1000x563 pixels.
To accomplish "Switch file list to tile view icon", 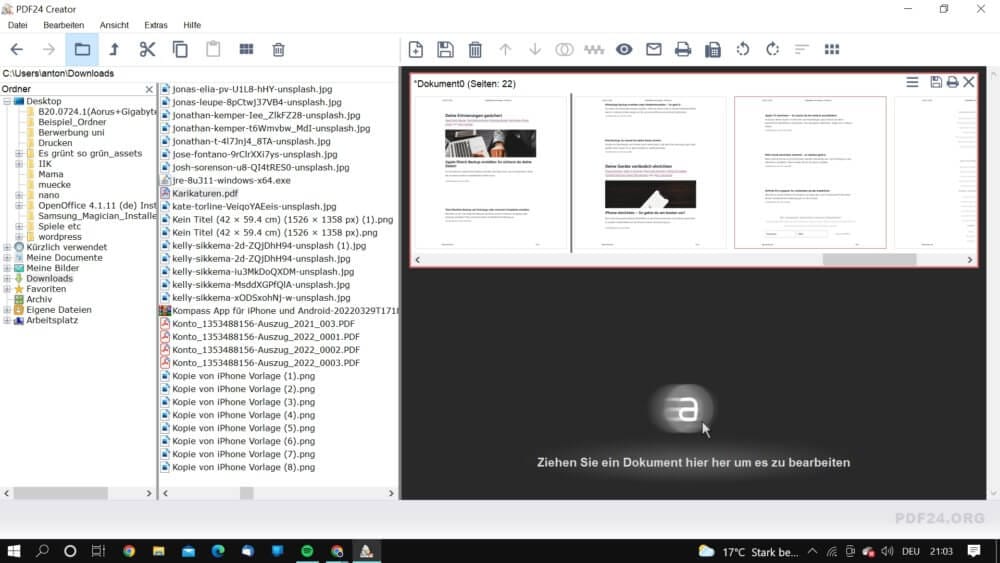I will [x=246, y=49].
